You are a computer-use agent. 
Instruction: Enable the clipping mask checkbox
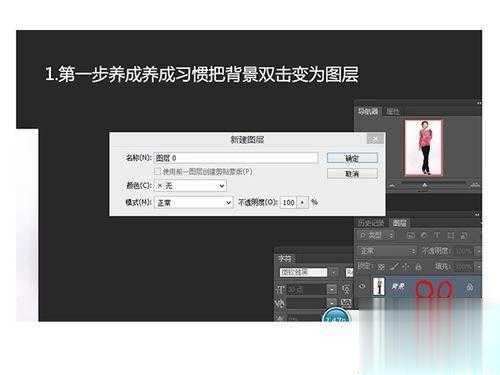[x=157, y=172]
